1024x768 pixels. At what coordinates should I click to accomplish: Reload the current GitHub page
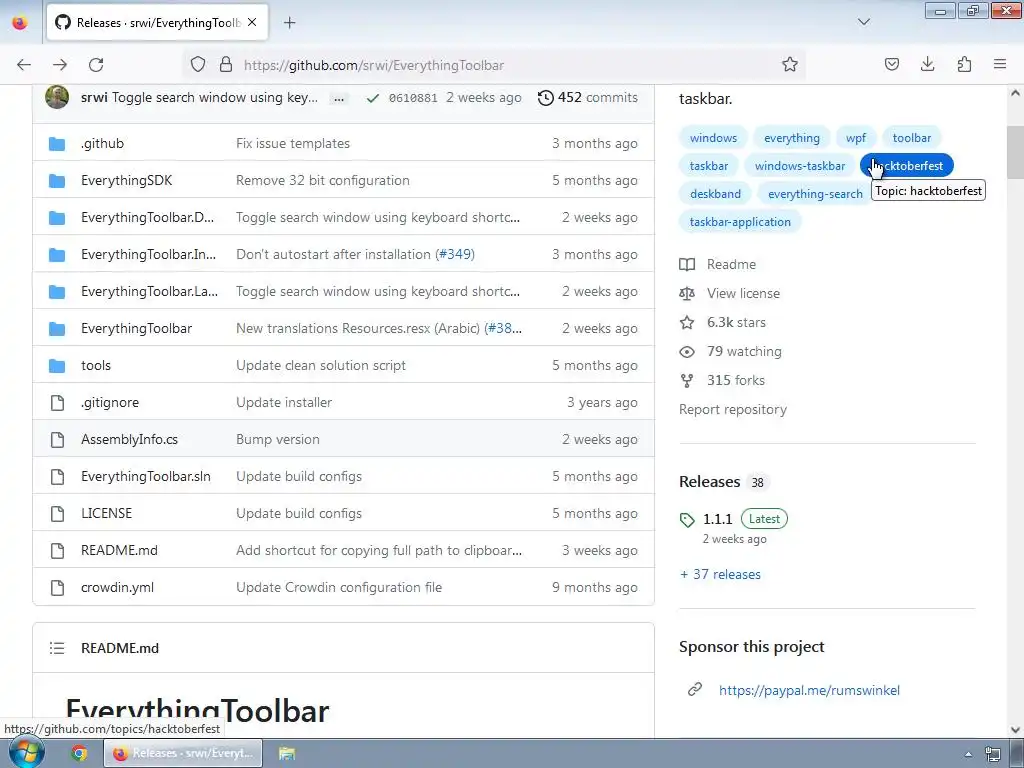pos(96,65)
